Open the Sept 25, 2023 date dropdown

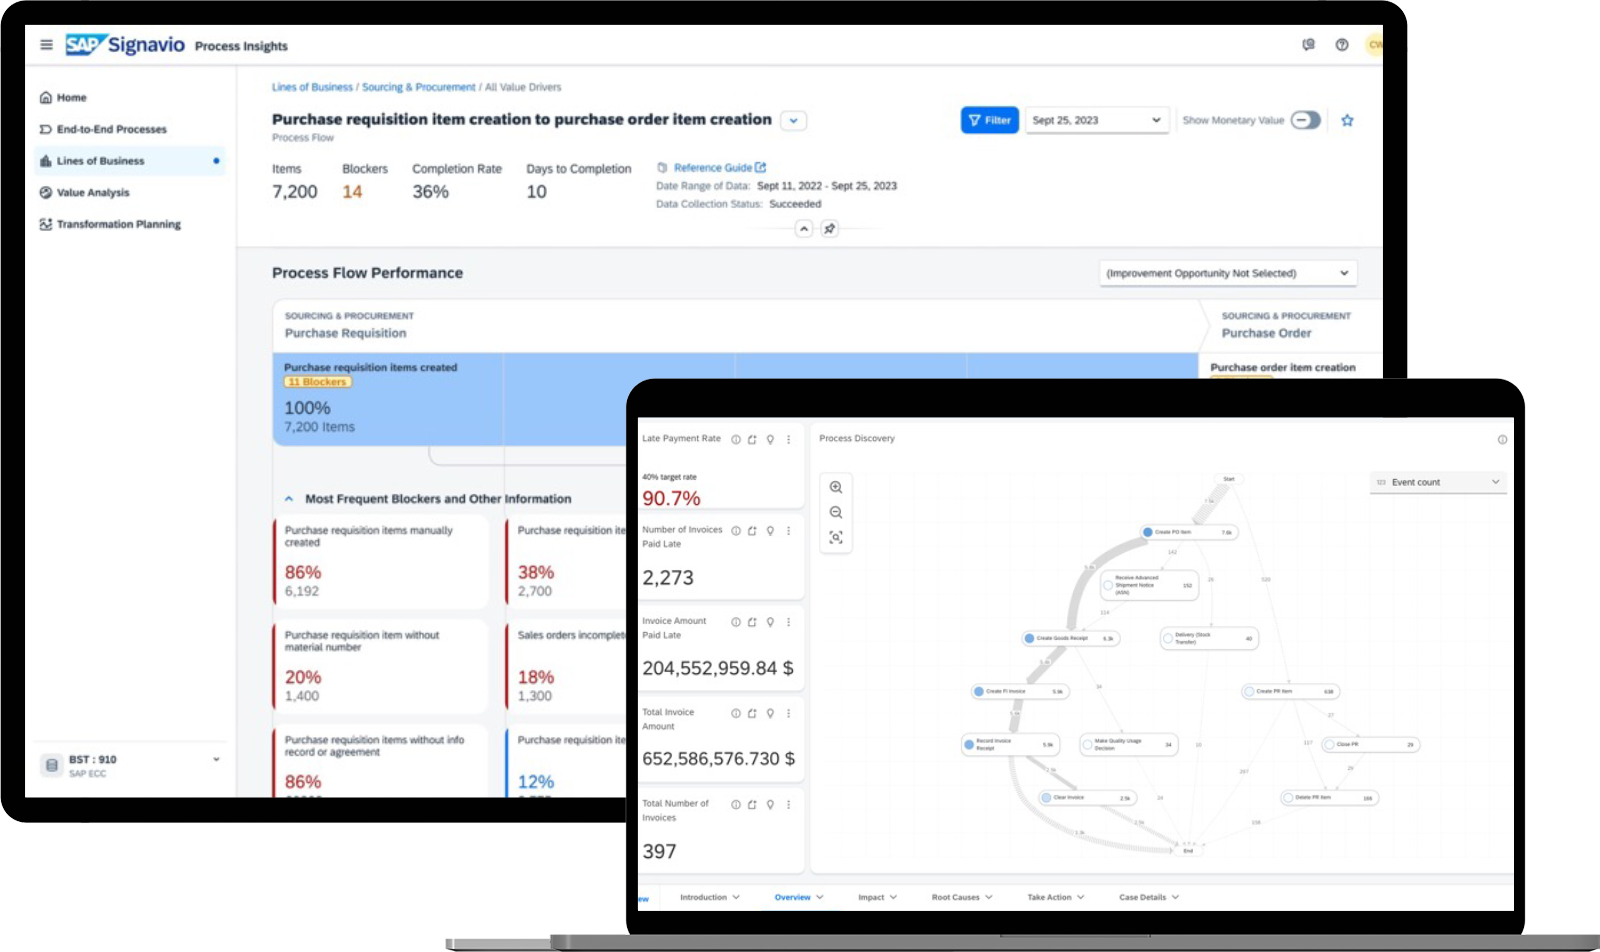tap(1097, 119)
